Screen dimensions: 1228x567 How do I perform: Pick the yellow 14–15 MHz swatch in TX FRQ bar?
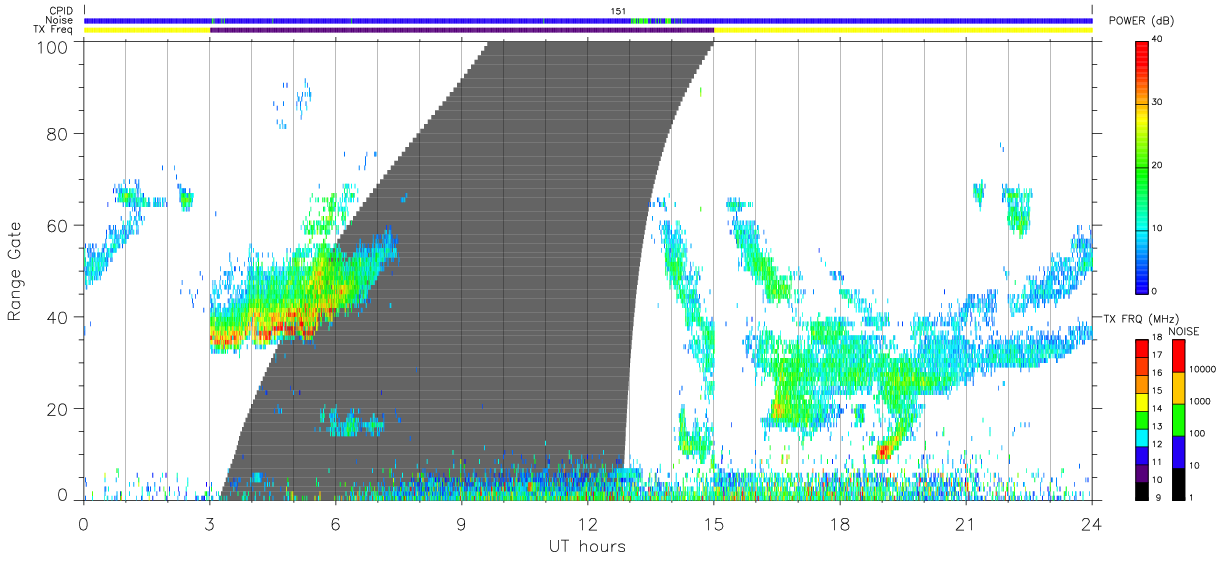click(x=1143, y=401)
